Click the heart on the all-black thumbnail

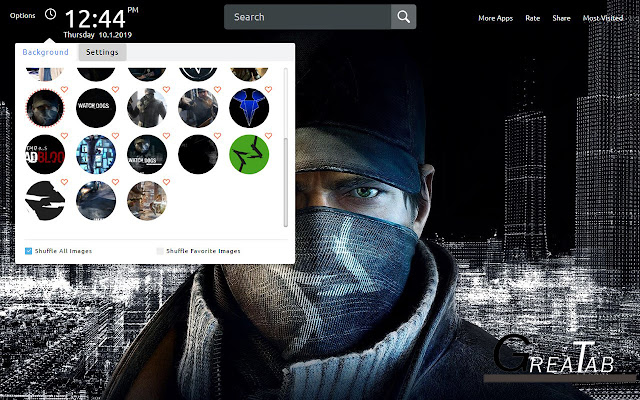(217, 136)
